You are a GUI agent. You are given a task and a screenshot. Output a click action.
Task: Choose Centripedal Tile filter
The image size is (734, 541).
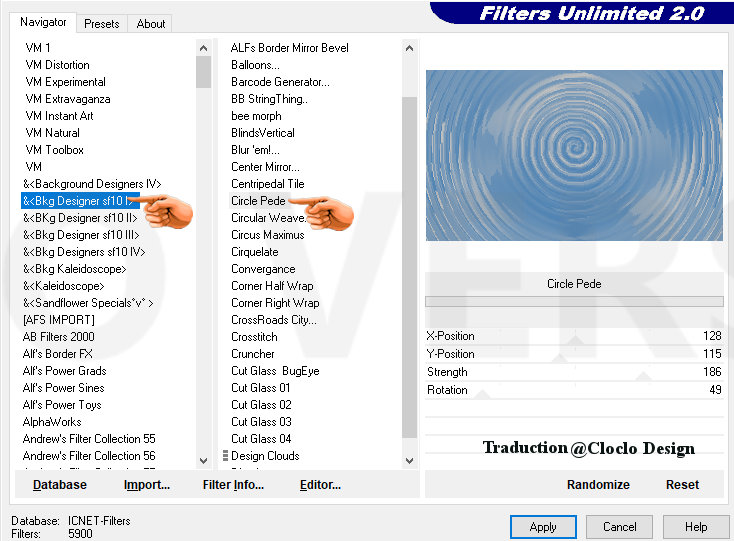(x=267, y=184)
